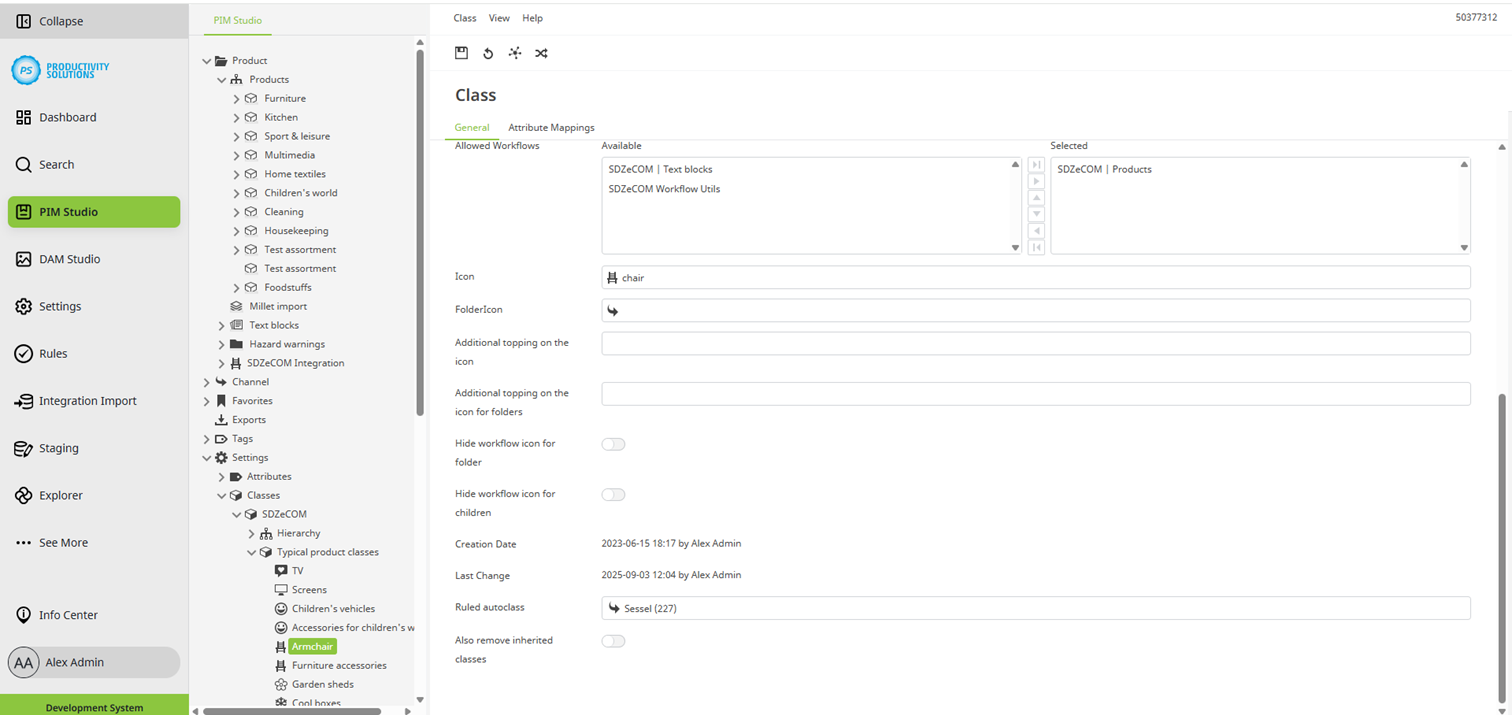Click the Icon input field showing chair

(x=1035, y=278)
